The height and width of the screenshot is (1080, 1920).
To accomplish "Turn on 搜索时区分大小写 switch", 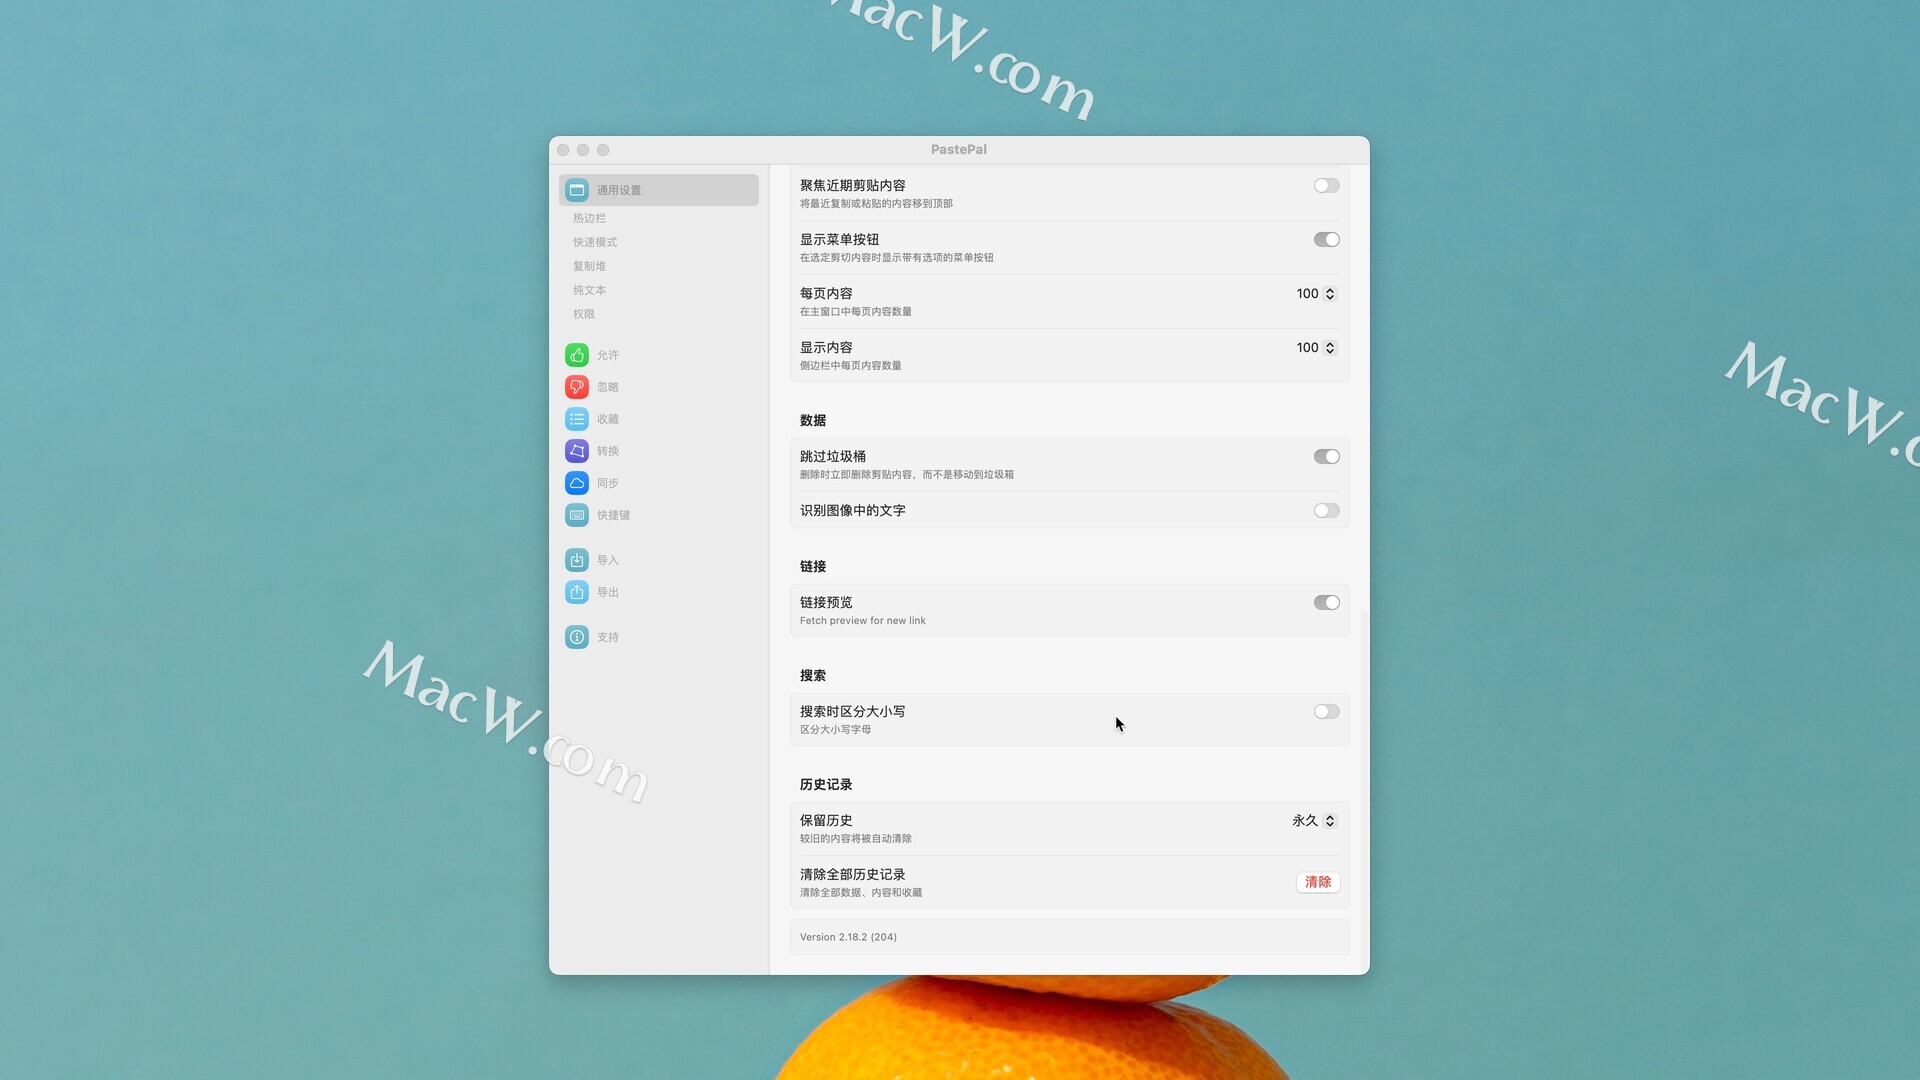I will (1326, 712).
